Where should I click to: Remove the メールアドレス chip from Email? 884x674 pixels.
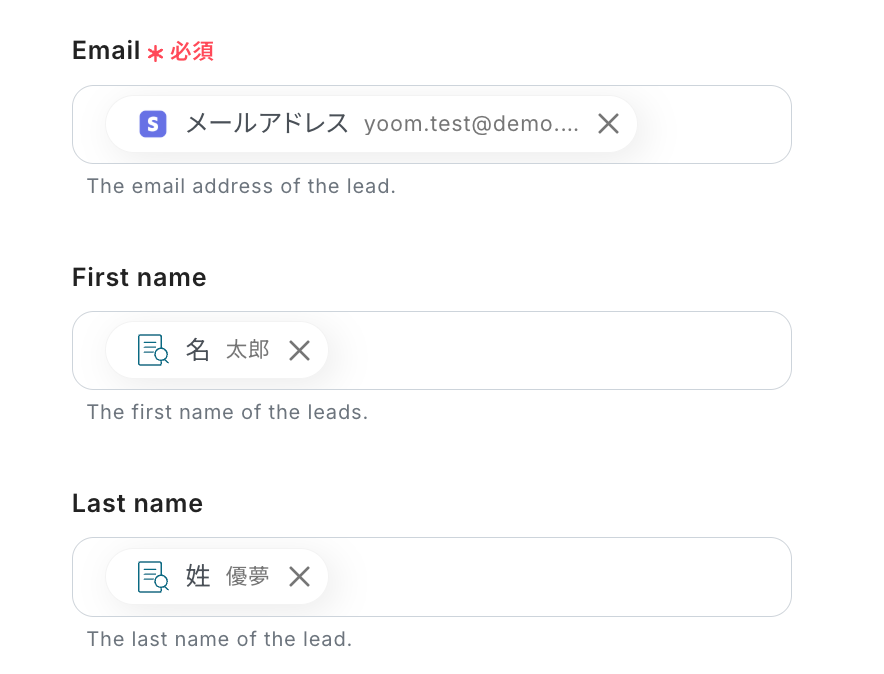608,124
